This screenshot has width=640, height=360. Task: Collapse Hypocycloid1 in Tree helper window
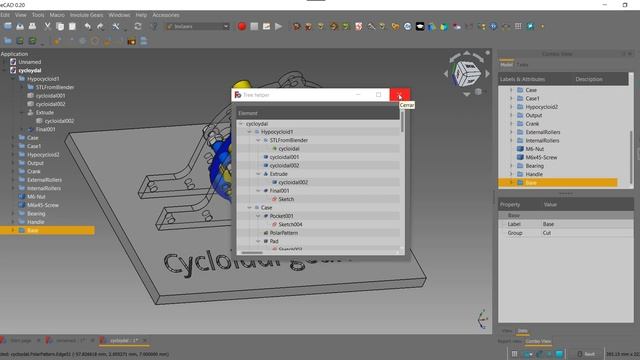[249, 132]
